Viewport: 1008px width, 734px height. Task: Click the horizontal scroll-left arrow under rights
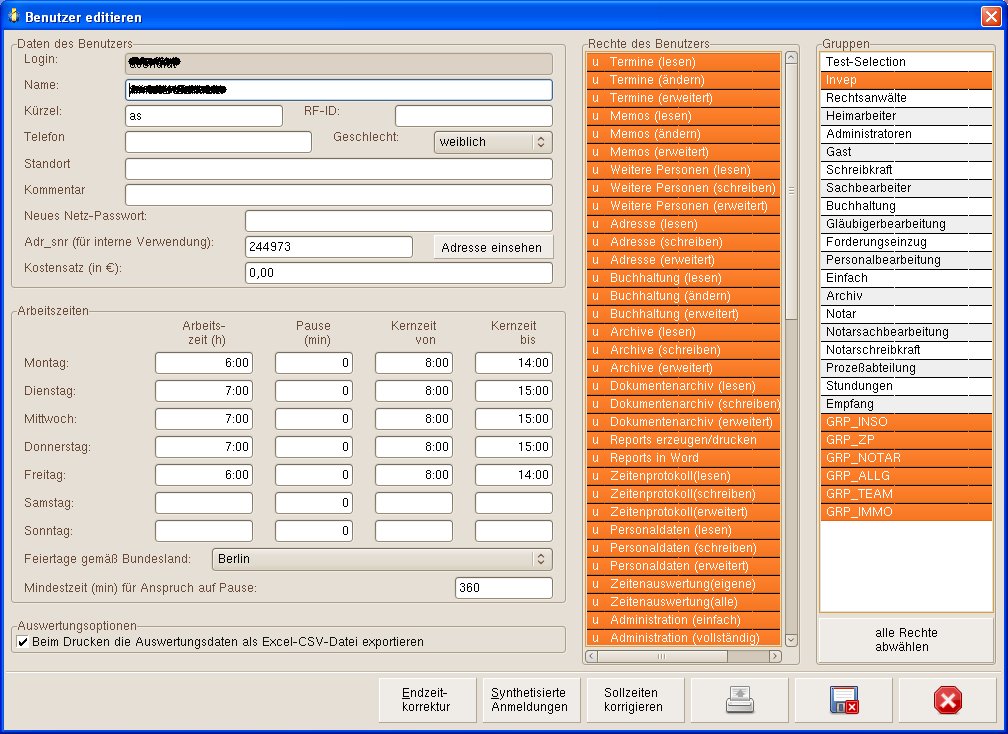click(x=592, y=656)
